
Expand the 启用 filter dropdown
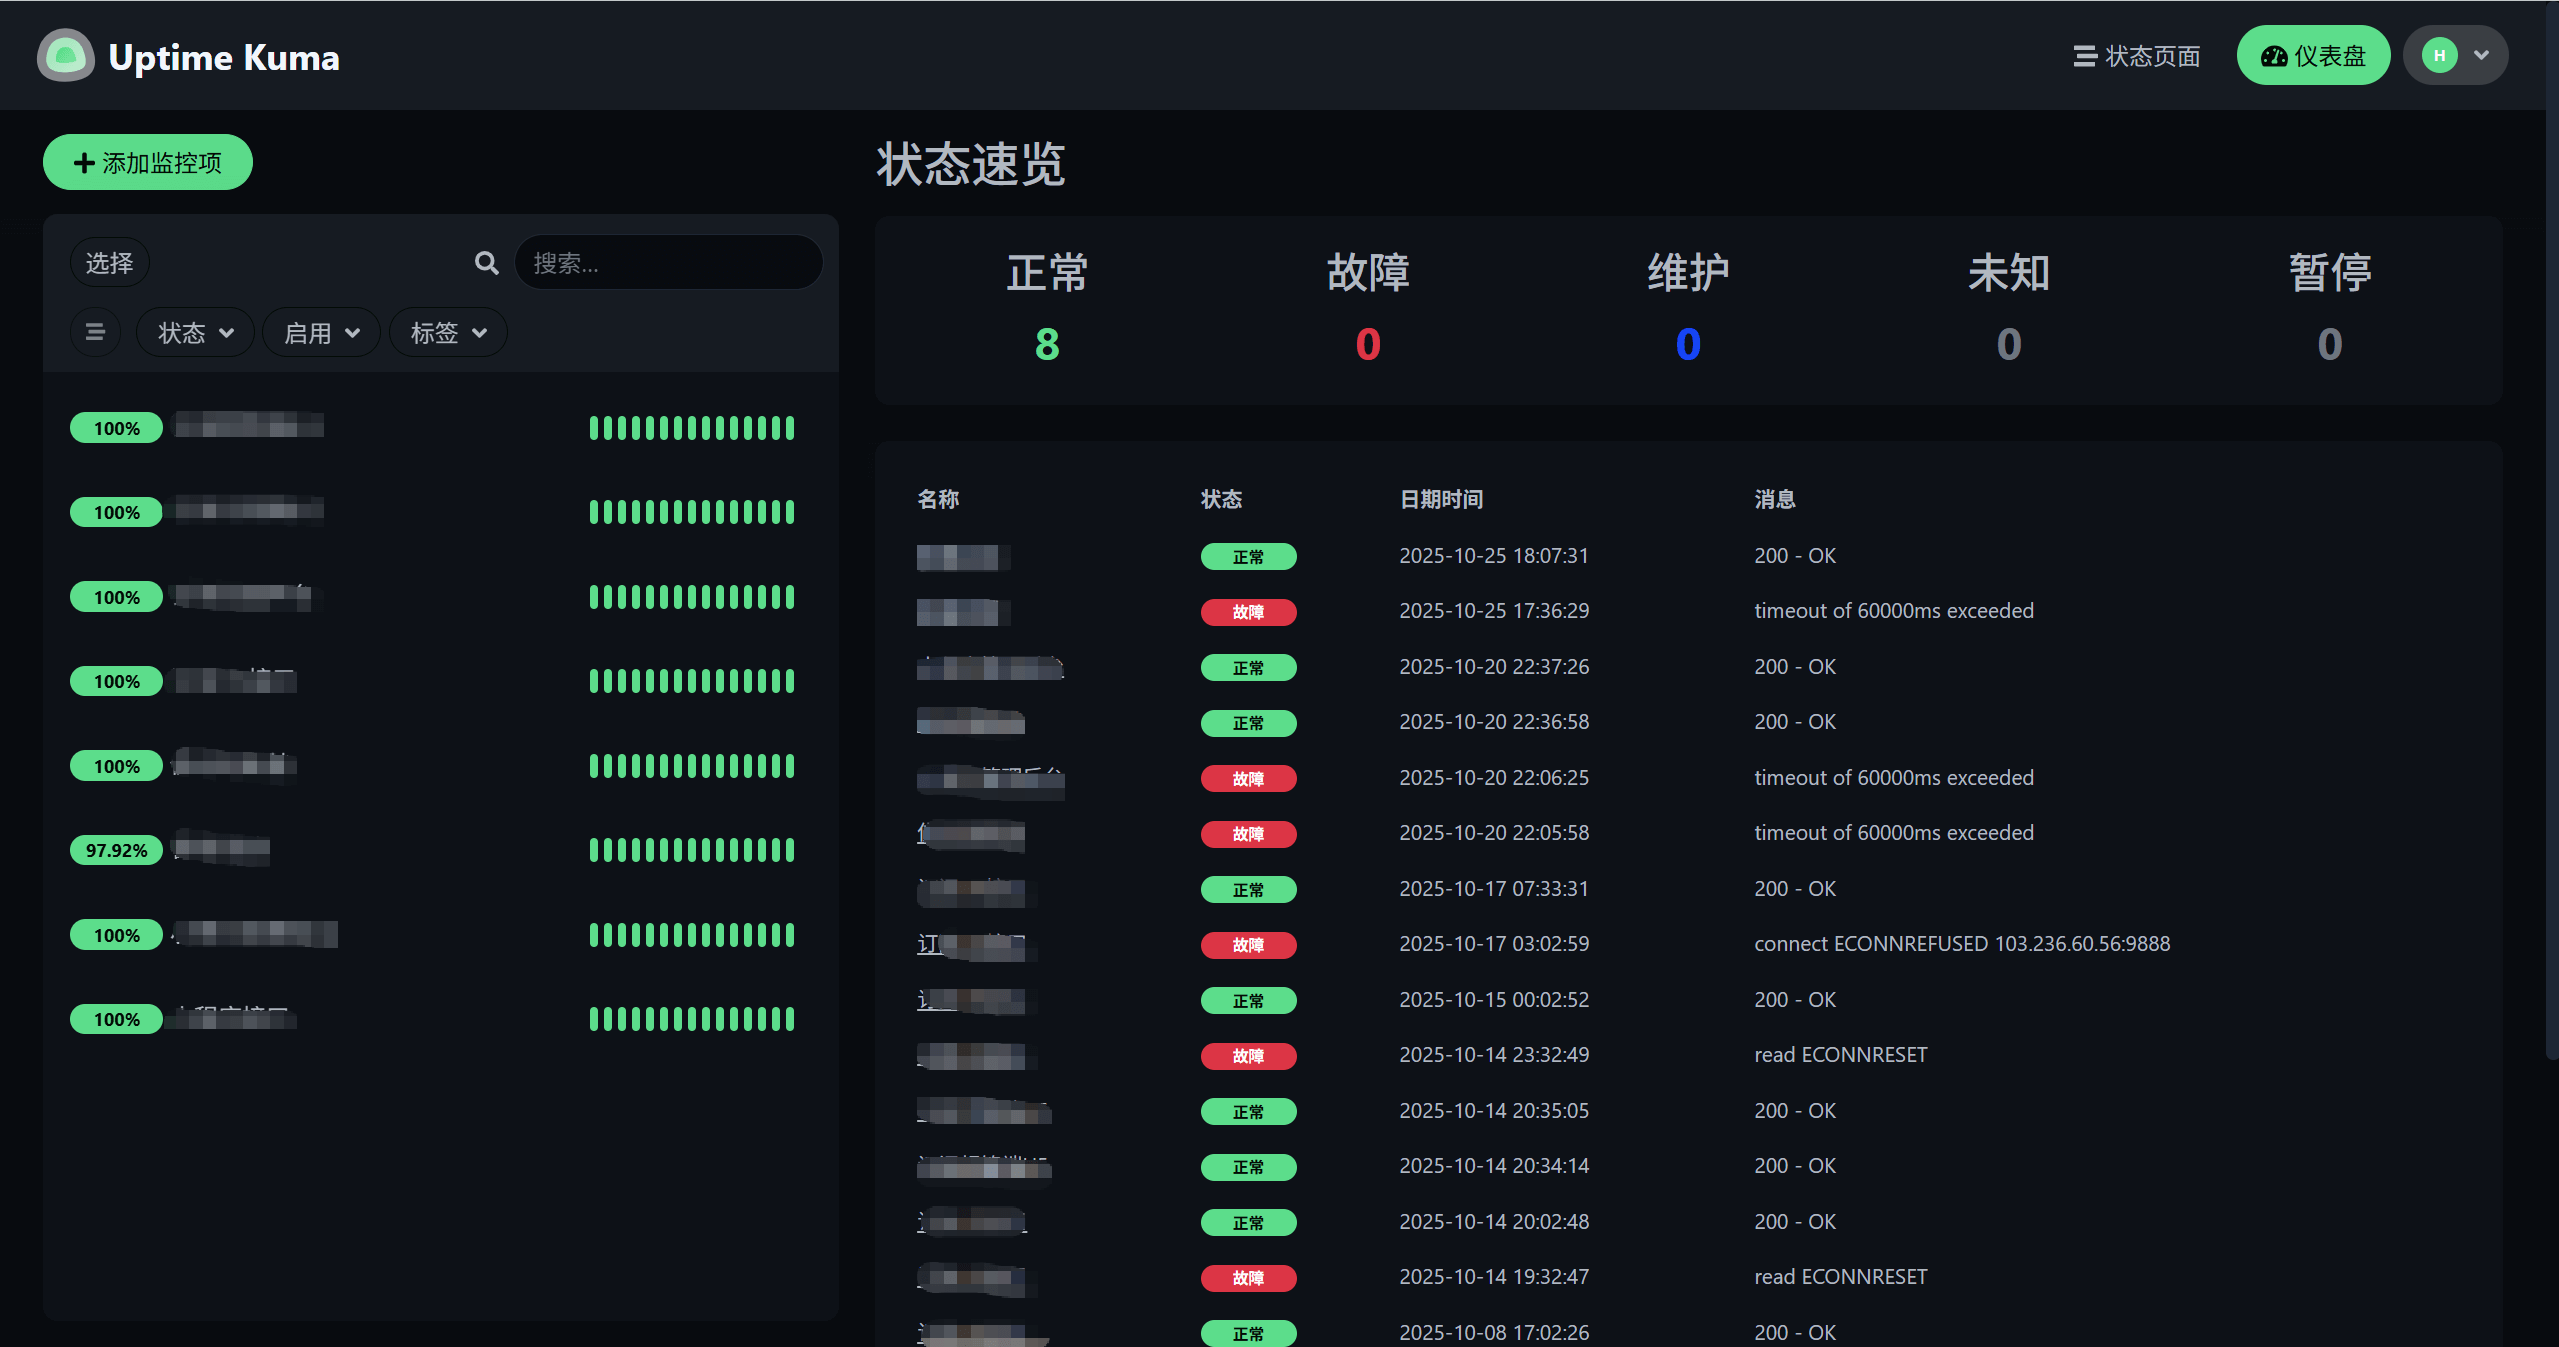click(x=321, y=333)
